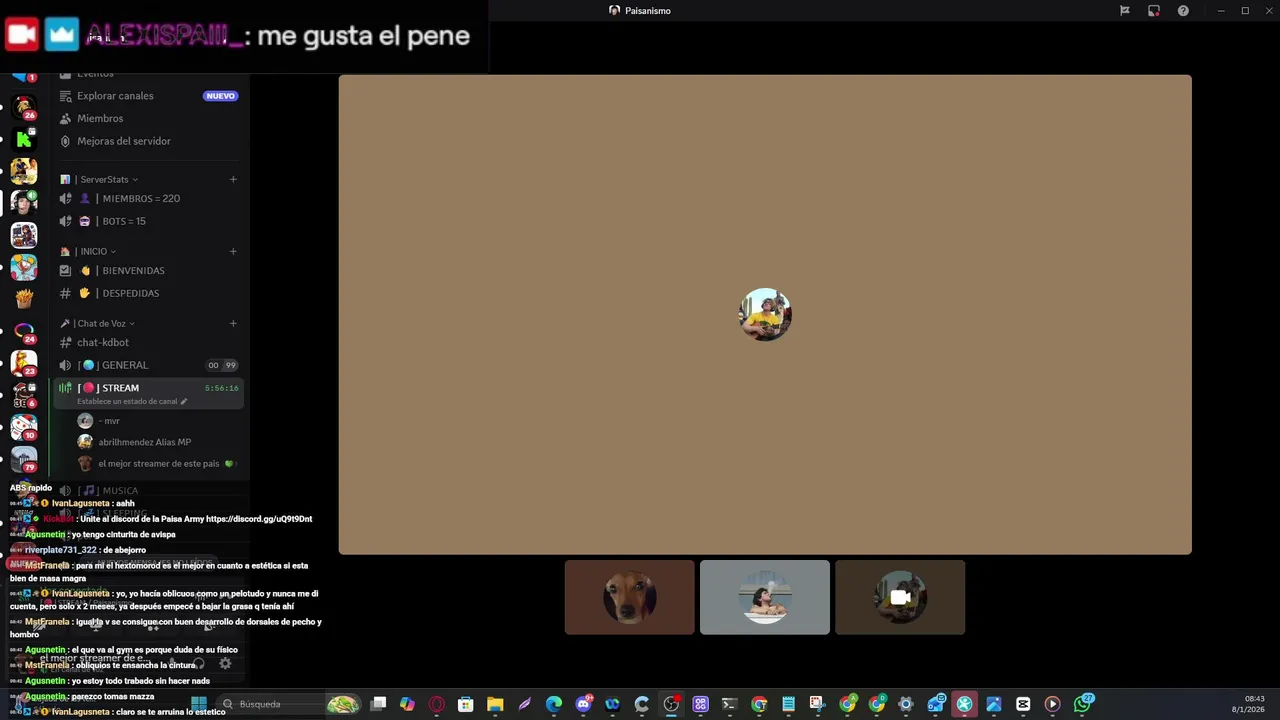Click the NUEVO badge beside Explorar canales
The width and height of the screenshot is (1280, 720).
click(x=220, y=96)
